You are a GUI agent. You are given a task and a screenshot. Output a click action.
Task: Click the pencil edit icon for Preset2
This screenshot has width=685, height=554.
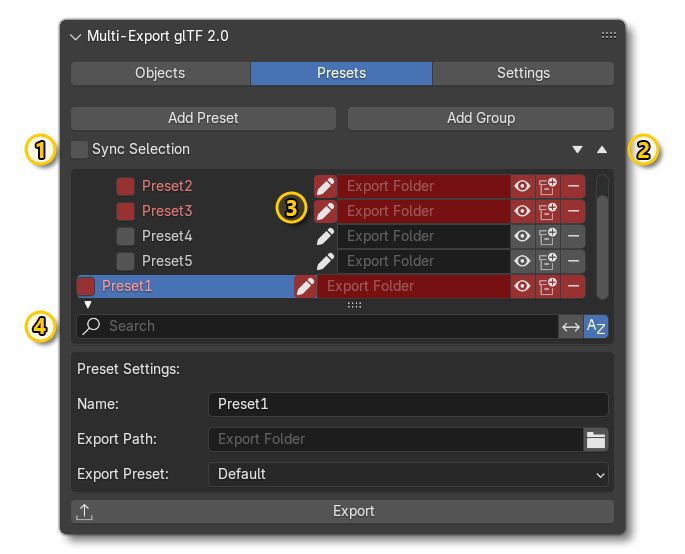click(x=325, y=187)
